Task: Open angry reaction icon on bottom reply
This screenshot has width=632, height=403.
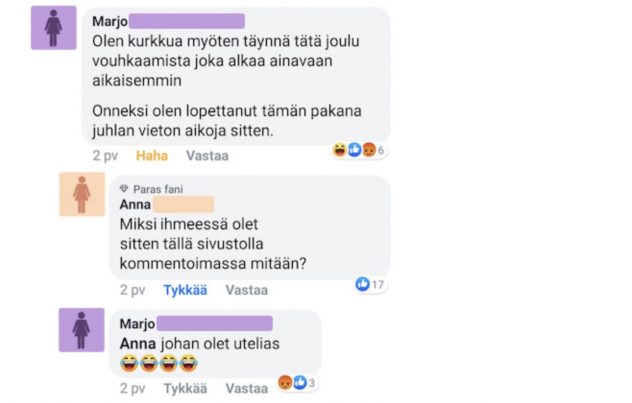Action: (x=285, y=382)
